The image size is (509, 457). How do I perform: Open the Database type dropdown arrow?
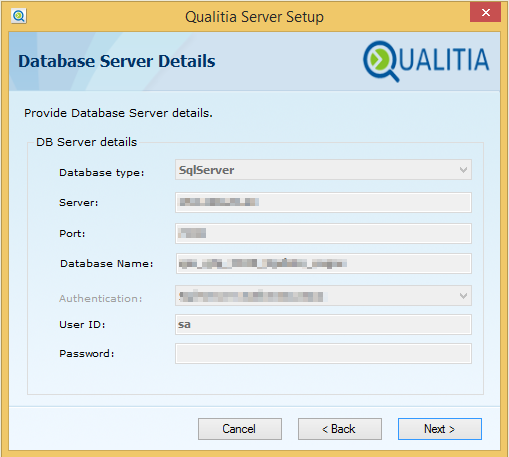[x=463, y=170]
